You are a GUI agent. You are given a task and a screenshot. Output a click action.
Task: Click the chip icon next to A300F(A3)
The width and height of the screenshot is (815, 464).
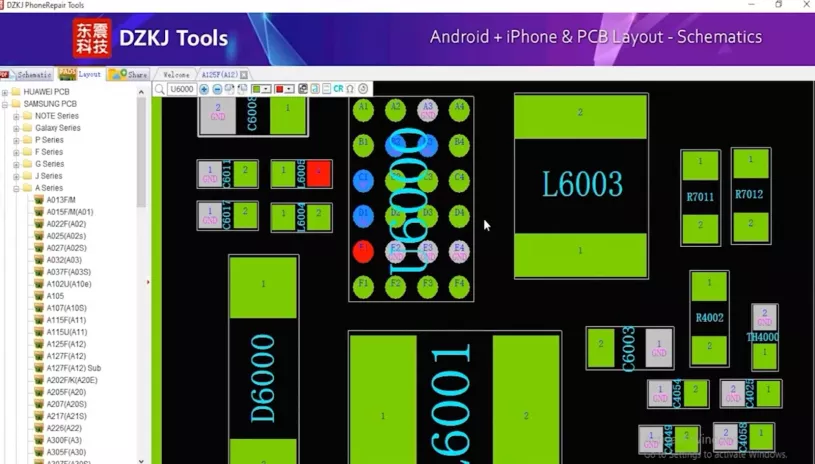pyautogui.click(x=39, y=440)
